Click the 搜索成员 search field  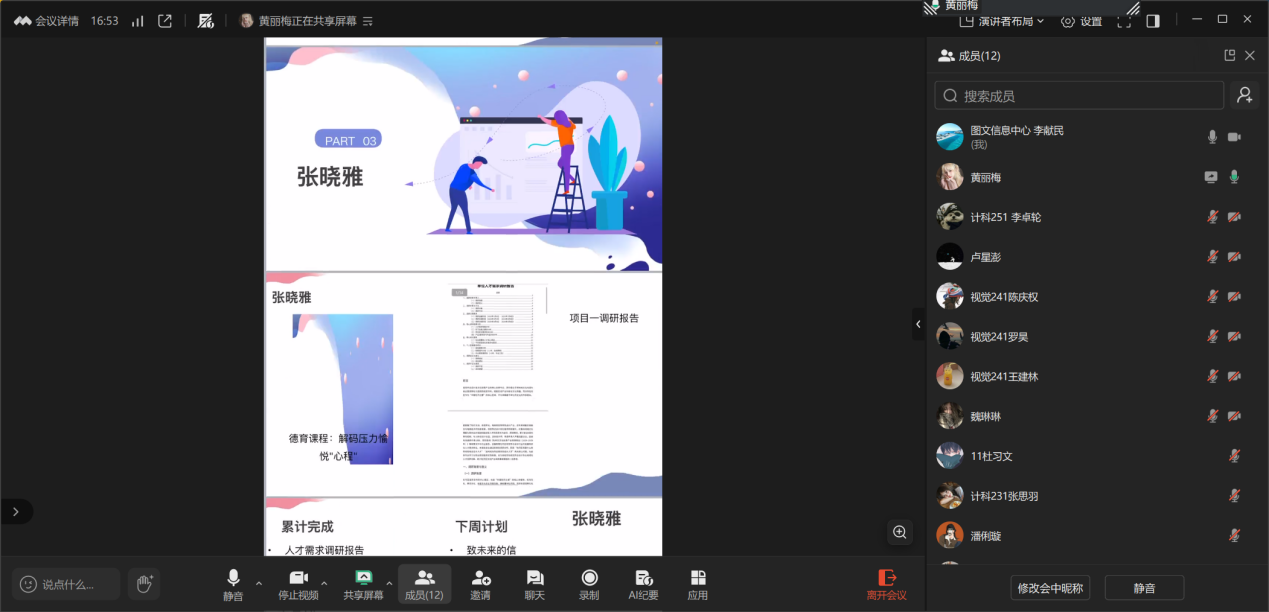click(x=1080, y=96)
